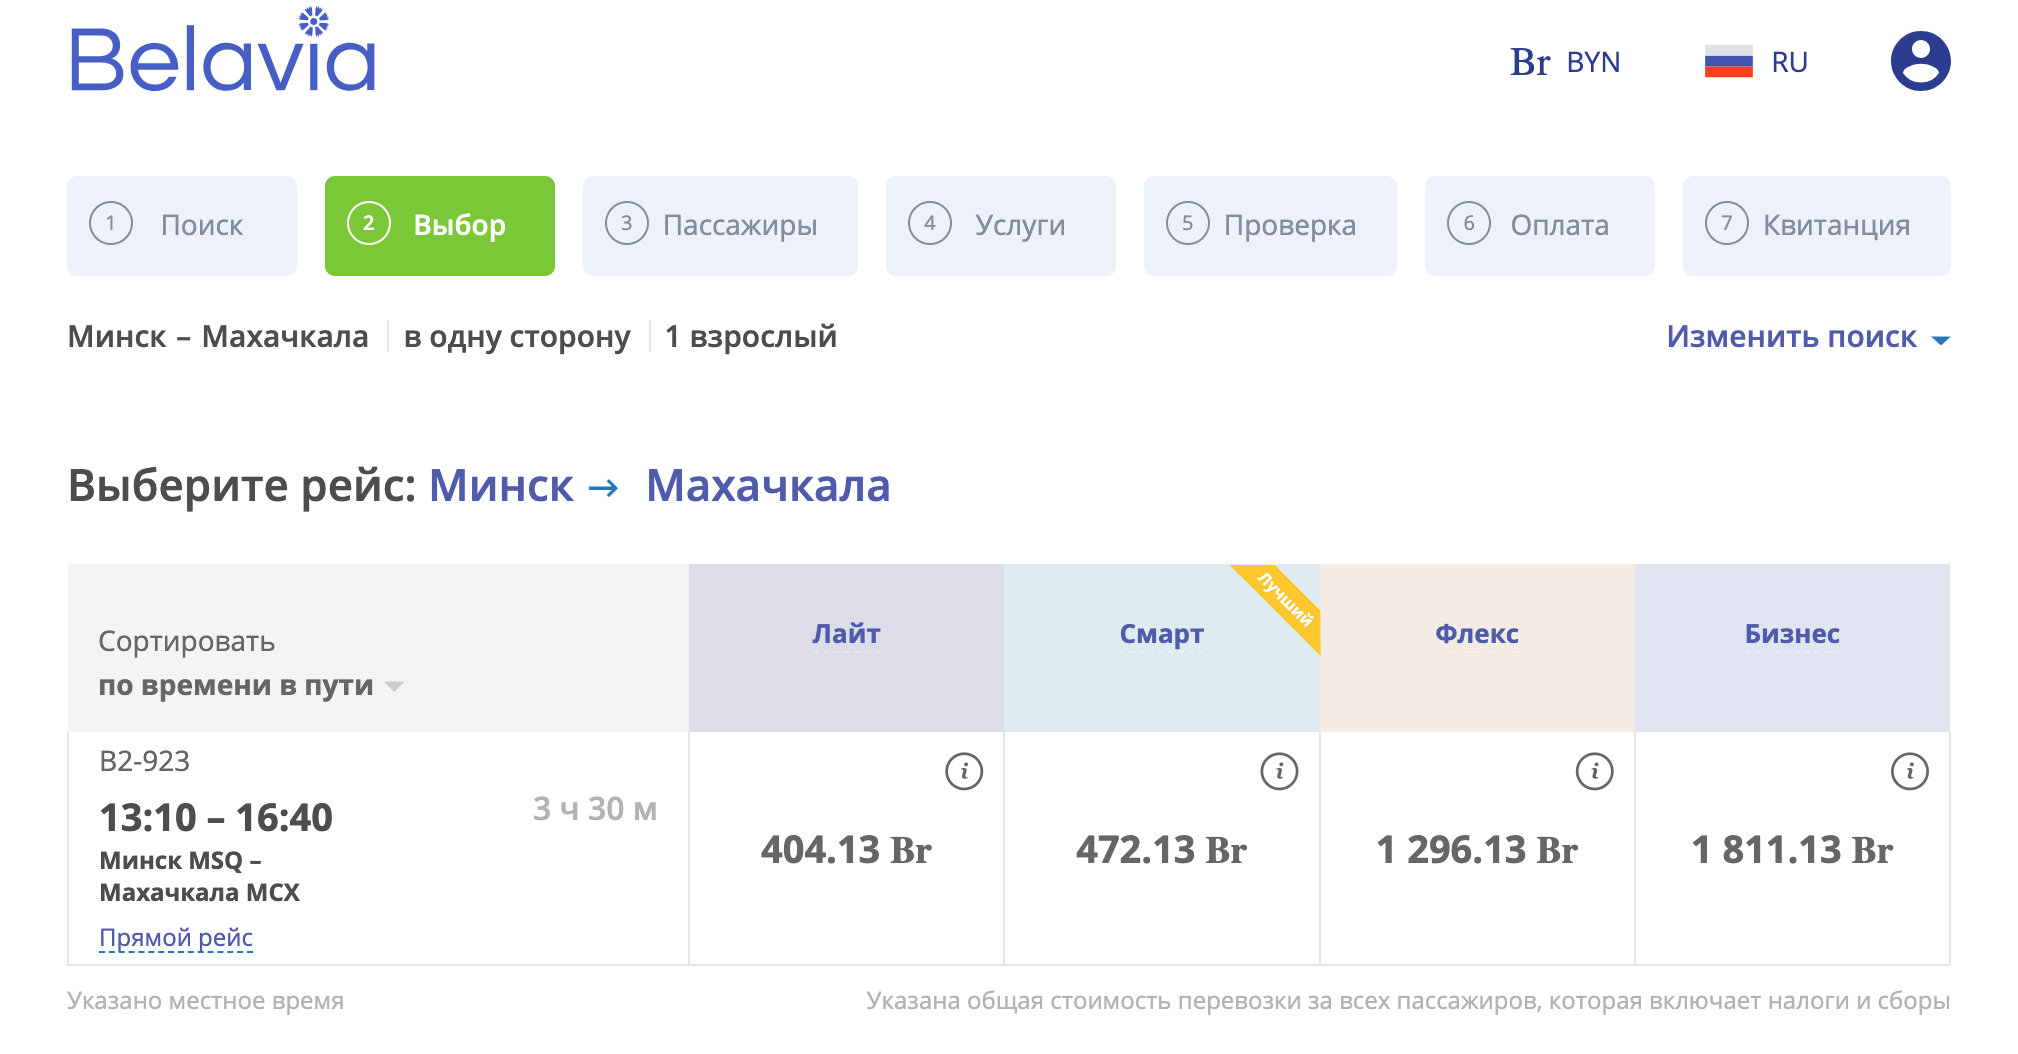Open the sort by 'по времени в пути' dropdown

250,686
